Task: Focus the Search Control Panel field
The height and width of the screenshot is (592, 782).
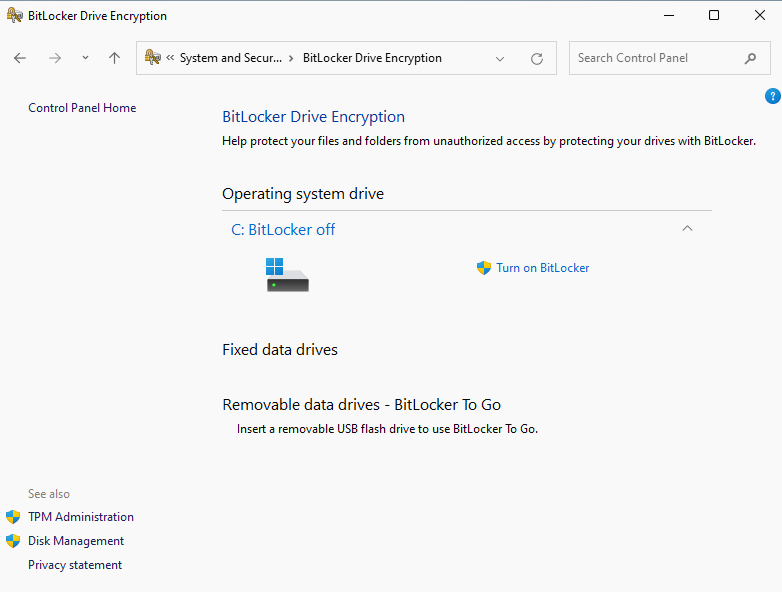Action: (655, 58)
